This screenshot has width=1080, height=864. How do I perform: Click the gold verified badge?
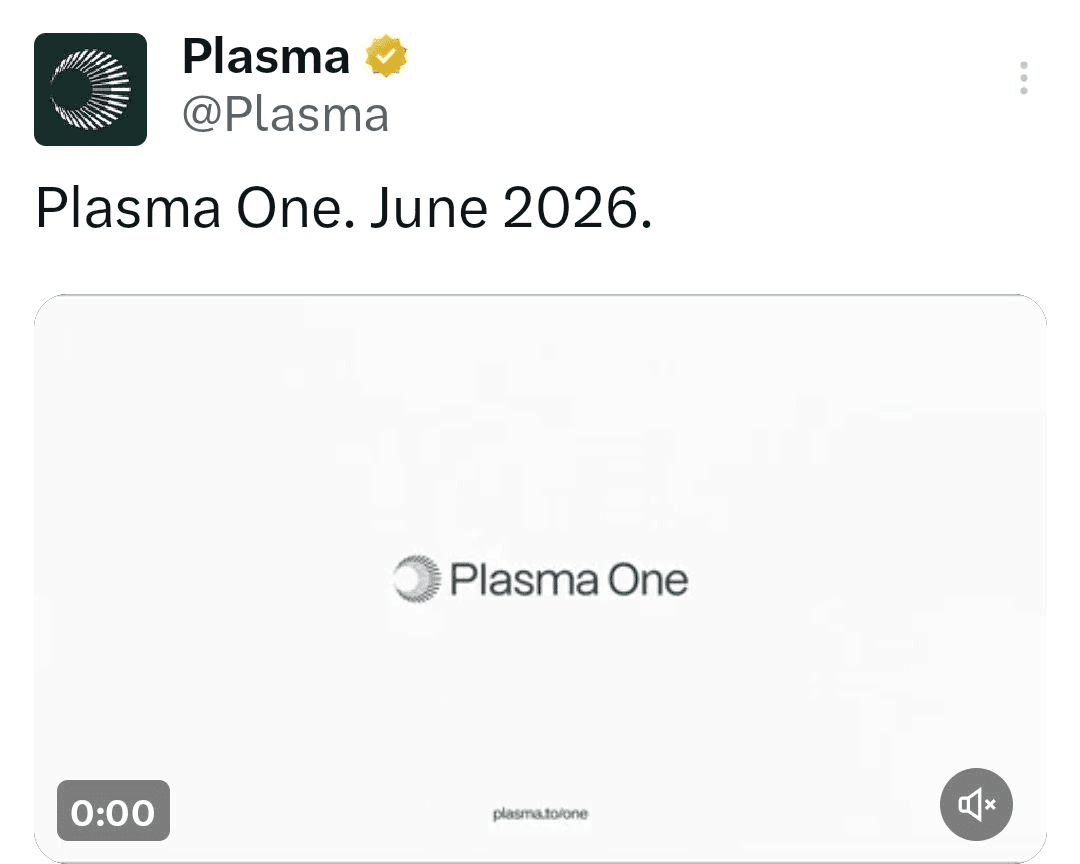pos(386,57)
